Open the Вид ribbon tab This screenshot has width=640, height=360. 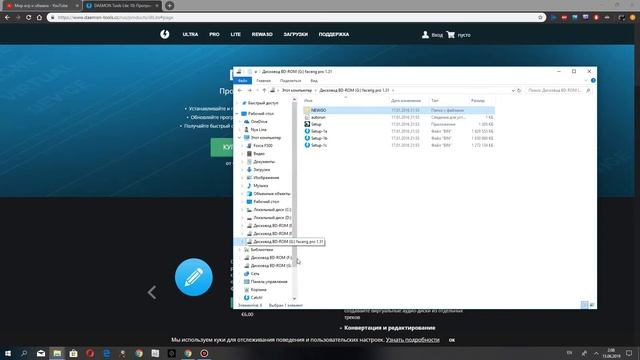coord(314,81)
